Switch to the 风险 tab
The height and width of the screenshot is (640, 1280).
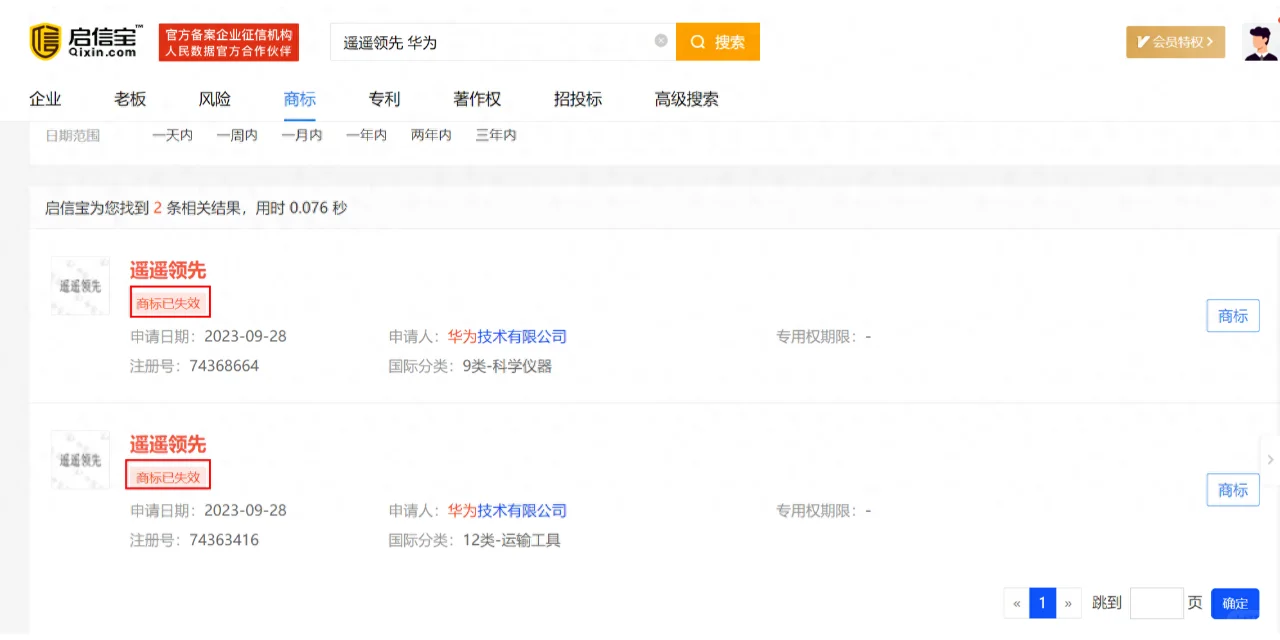[215, 99]
